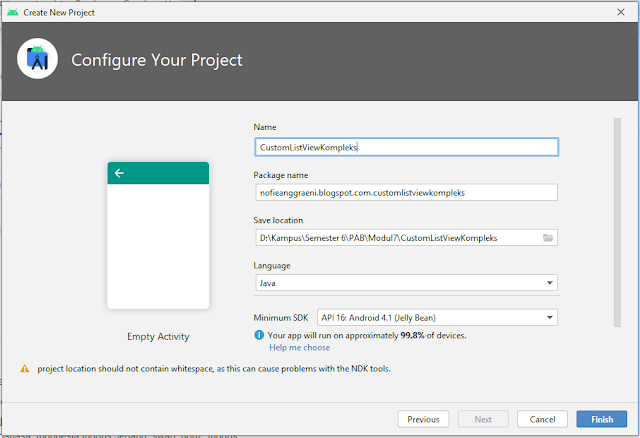Cancel project creation

click(542, 419)
